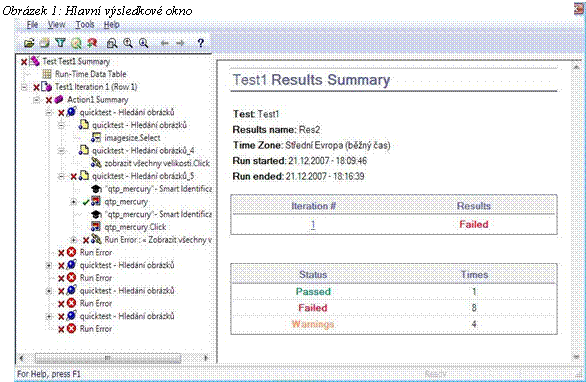Select Run Error: « Zobrazit všechny row

click(158, 240)
